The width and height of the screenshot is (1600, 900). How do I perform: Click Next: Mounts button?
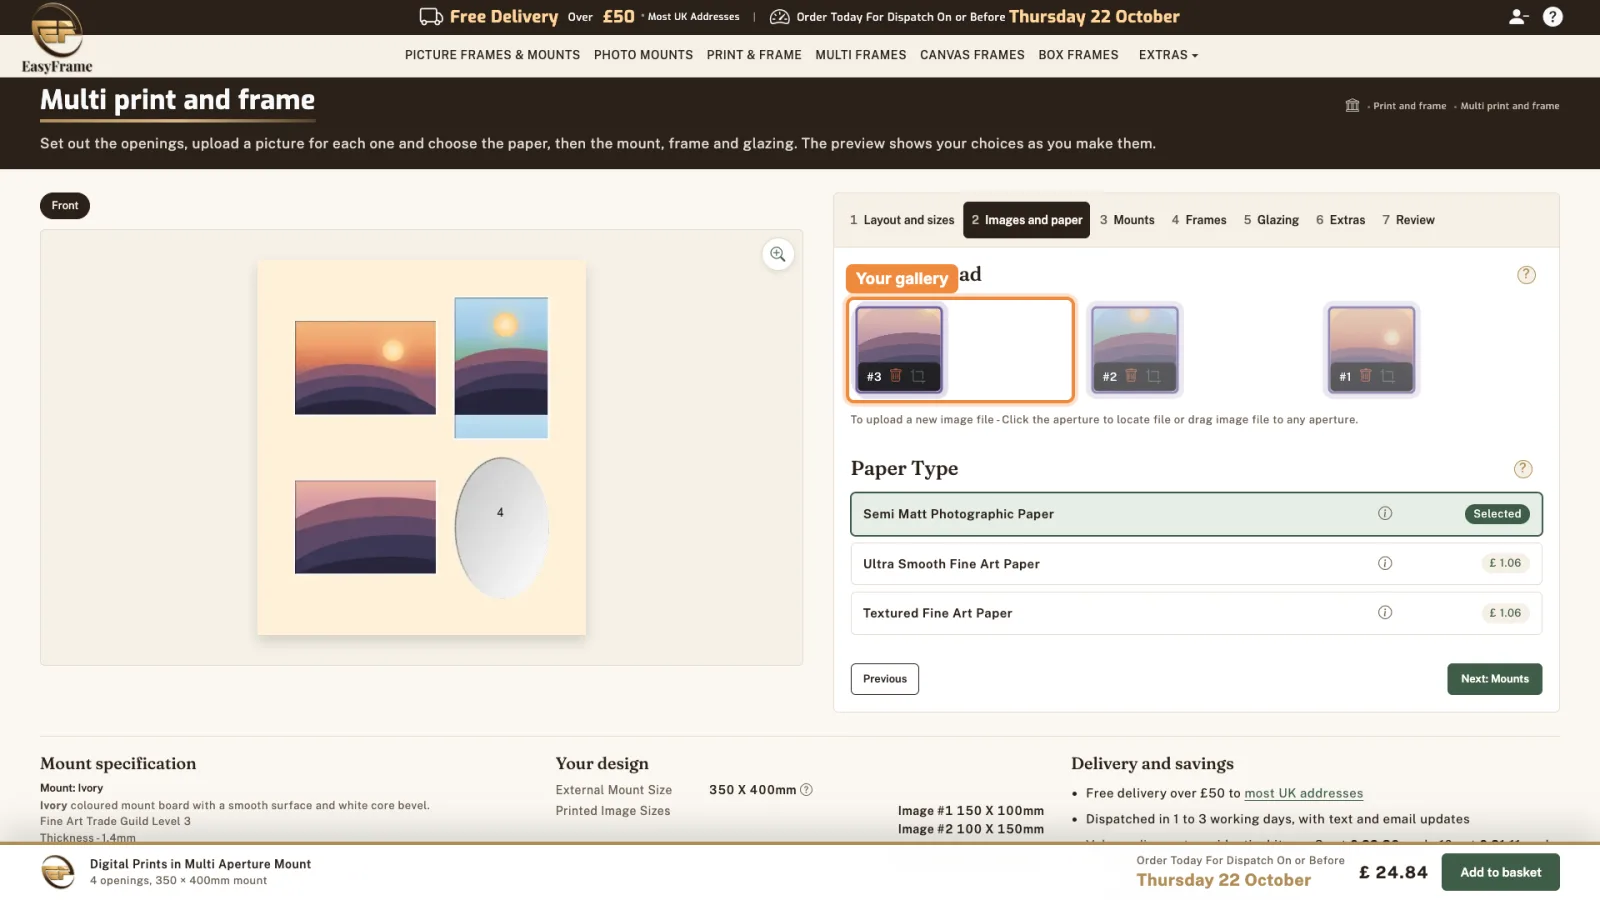click(x=1494, y=679)
